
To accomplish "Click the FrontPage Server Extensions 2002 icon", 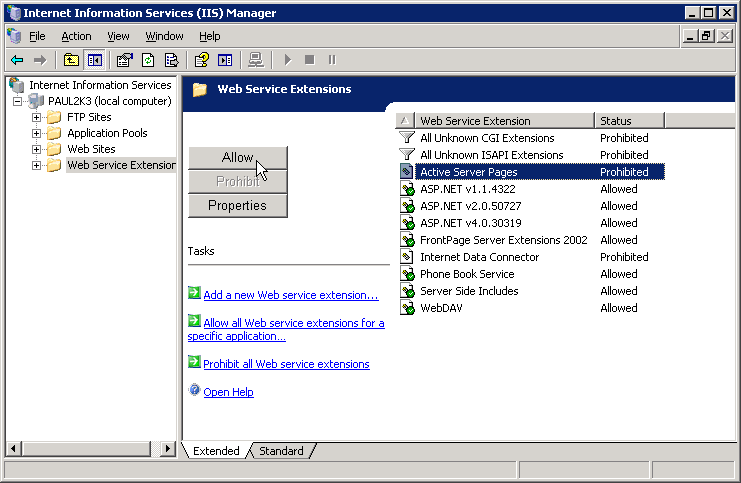I will pos(407,240).
